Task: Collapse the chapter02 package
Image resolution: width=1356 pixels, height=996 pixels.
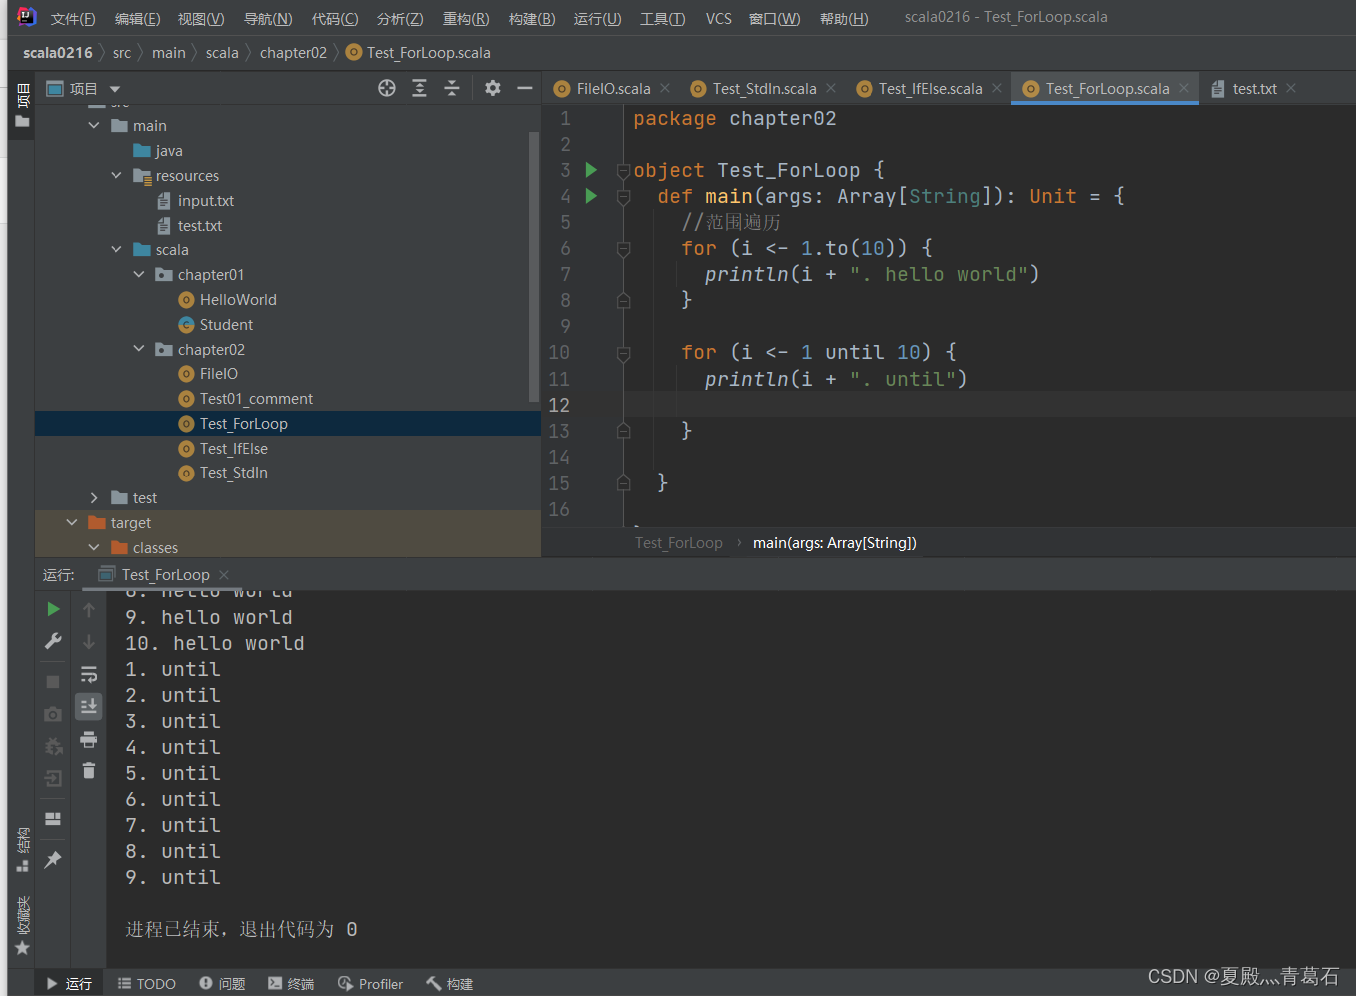Action: pos(139,349)
